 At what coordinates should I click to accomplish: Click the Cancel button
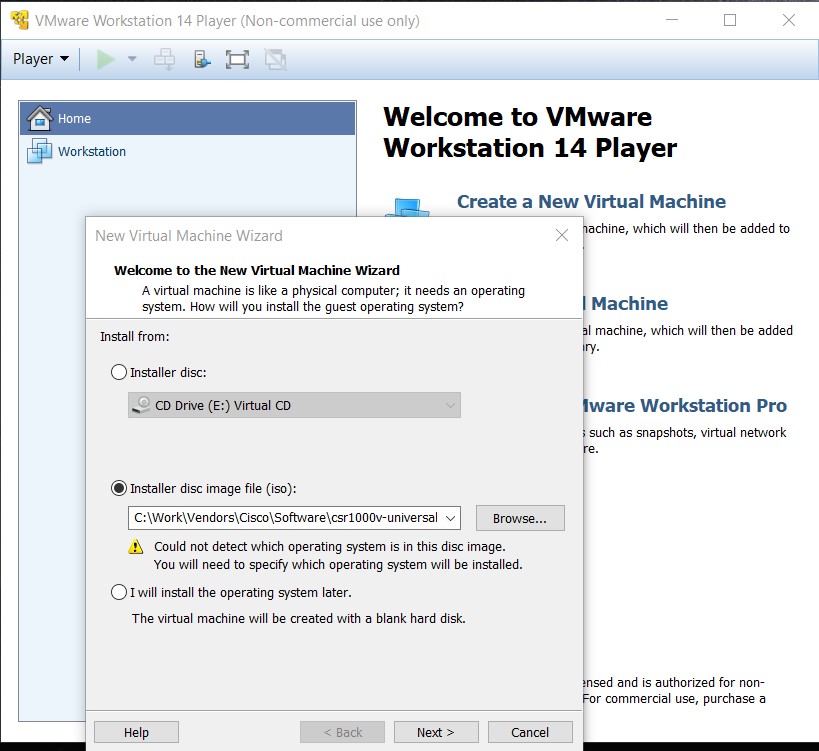tap(530, 732)
